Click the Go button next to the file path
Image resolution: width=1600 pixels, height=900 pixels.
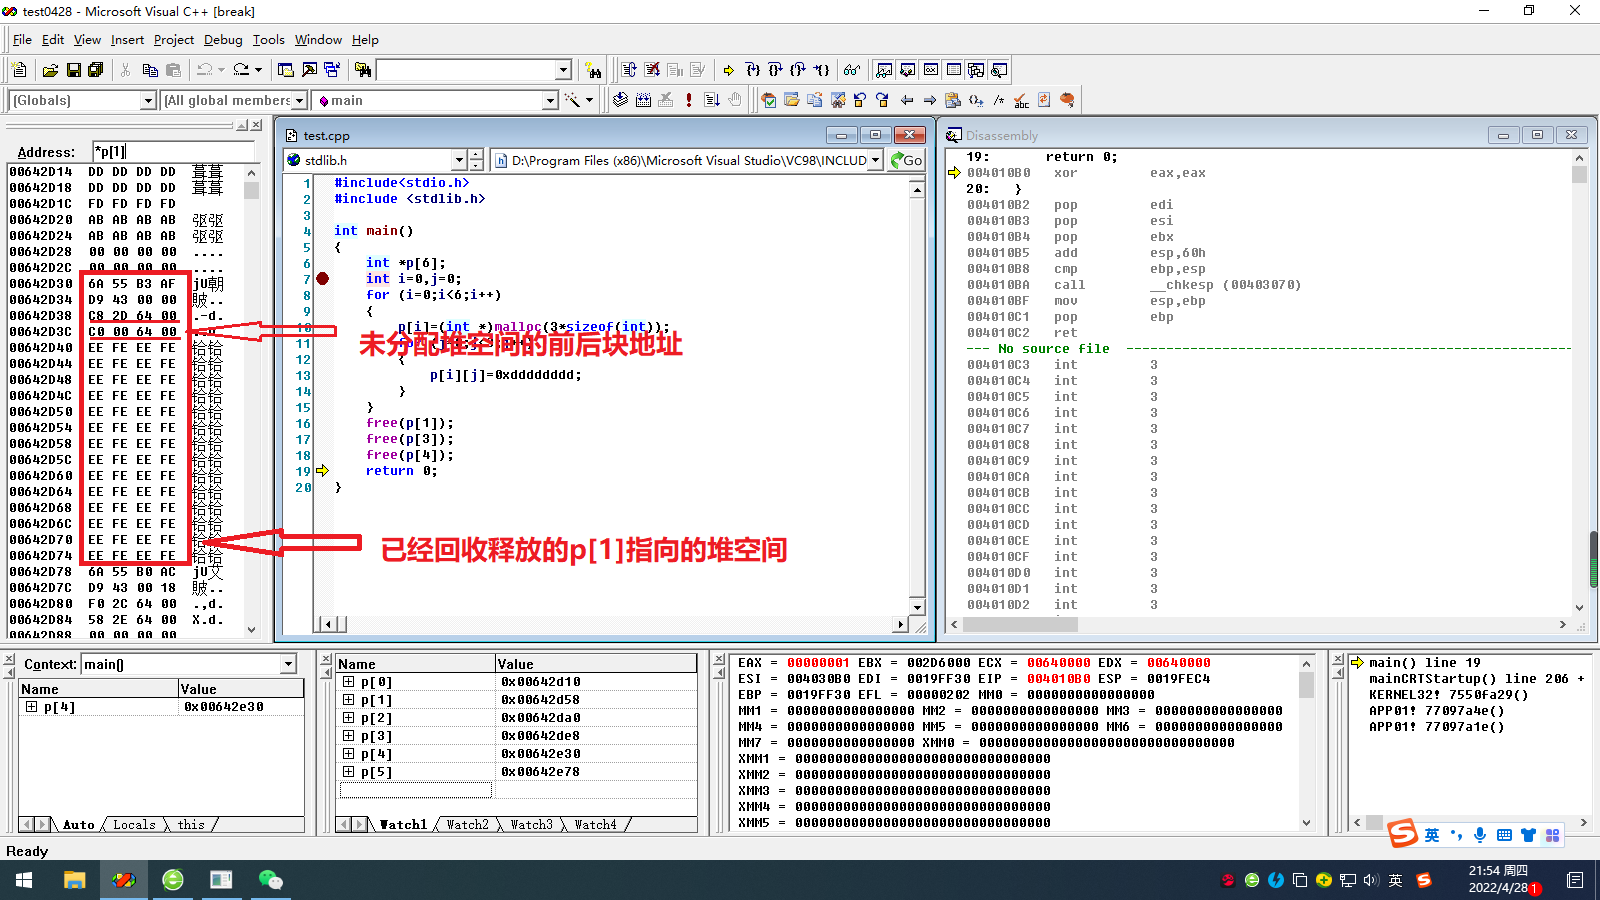[906, 160]
